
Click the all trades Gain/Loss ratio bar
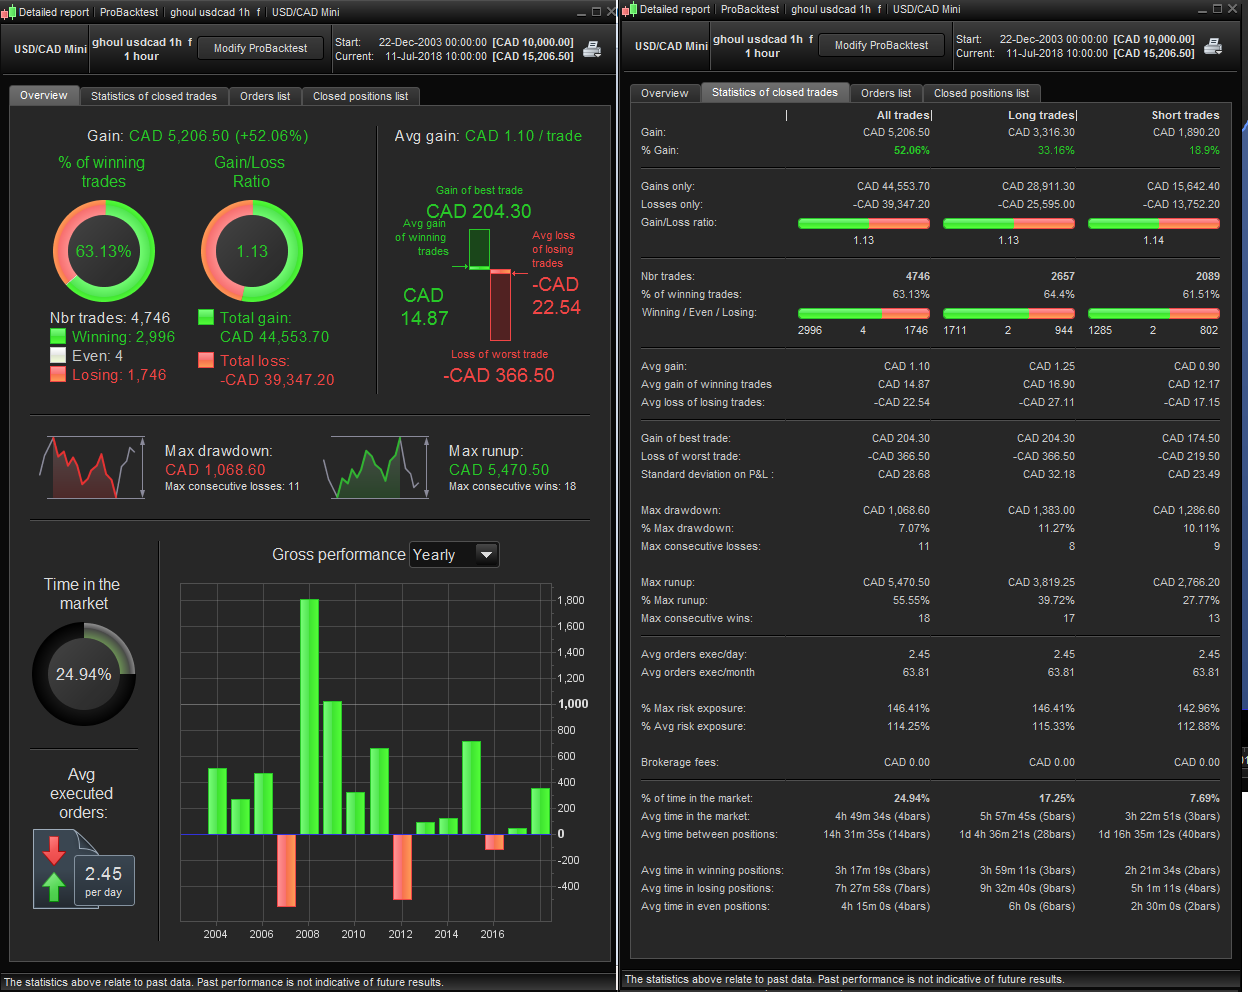click(x=864, y=223)
